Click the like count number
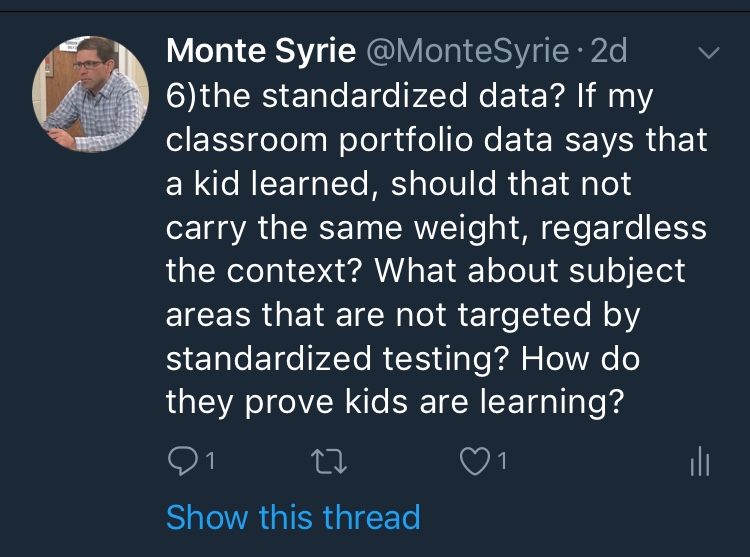 click(502, 462)
